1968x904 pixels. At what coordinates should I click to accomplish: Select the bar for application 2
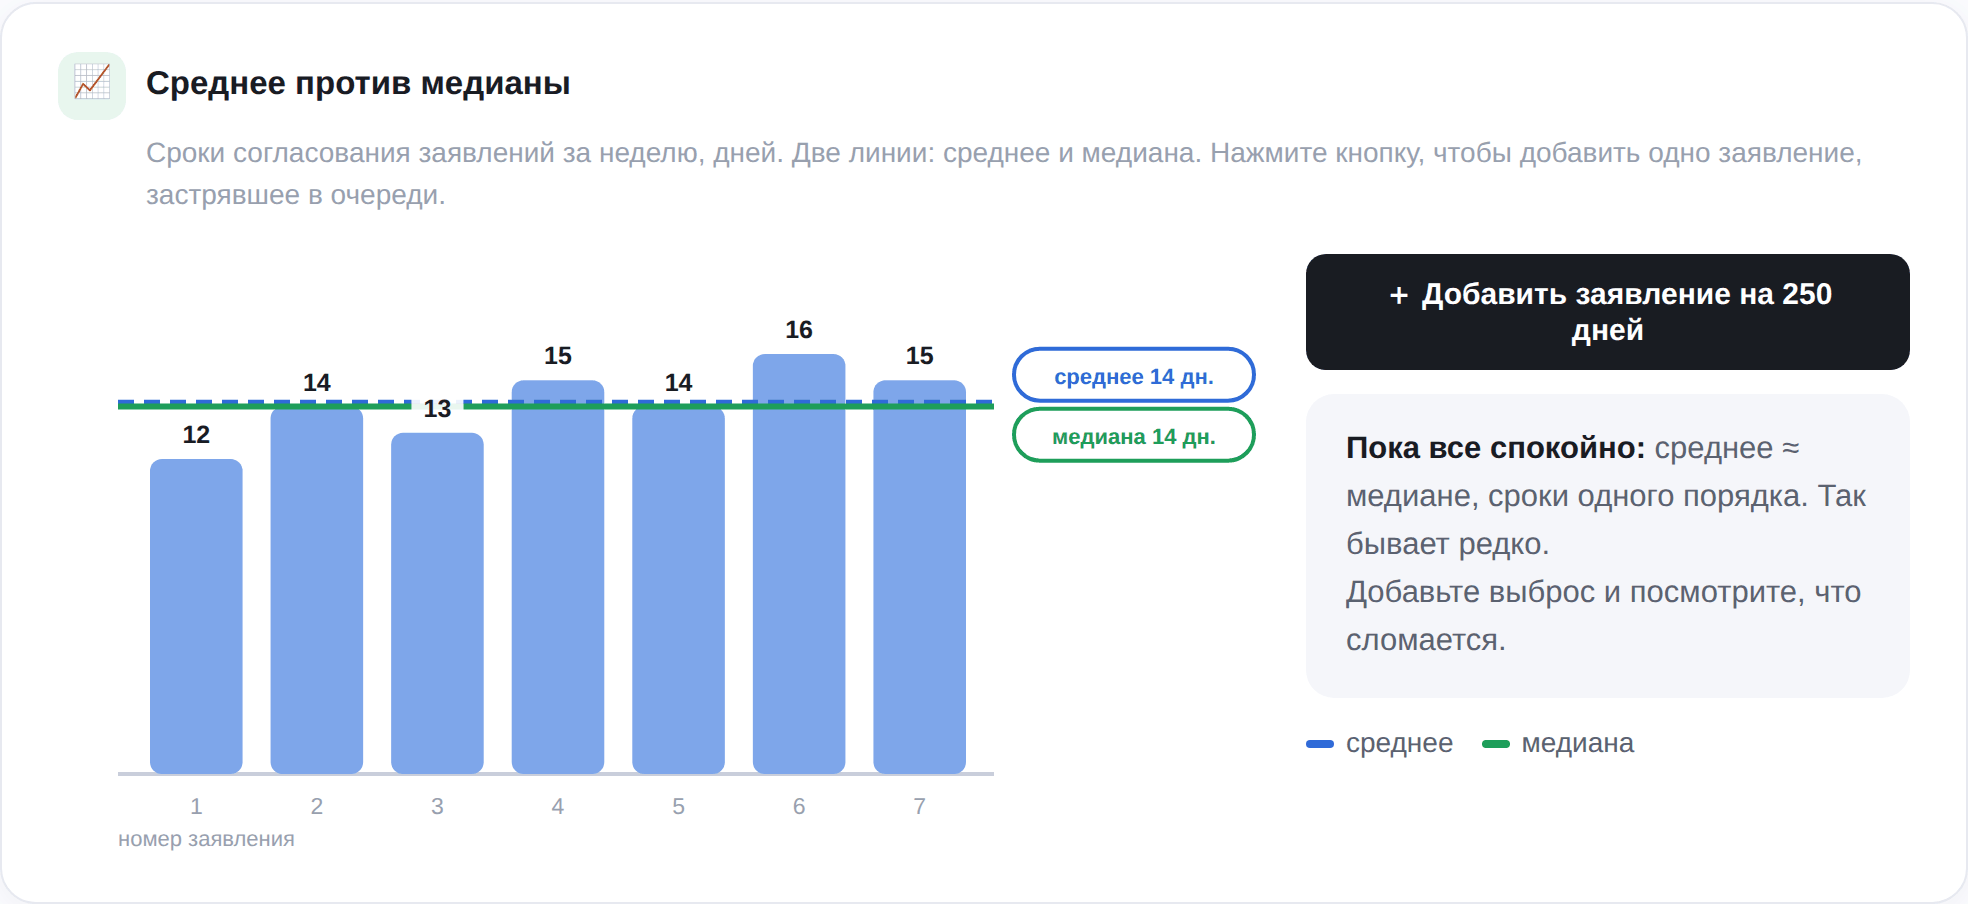pyautogui.click(x=317, y=590)
